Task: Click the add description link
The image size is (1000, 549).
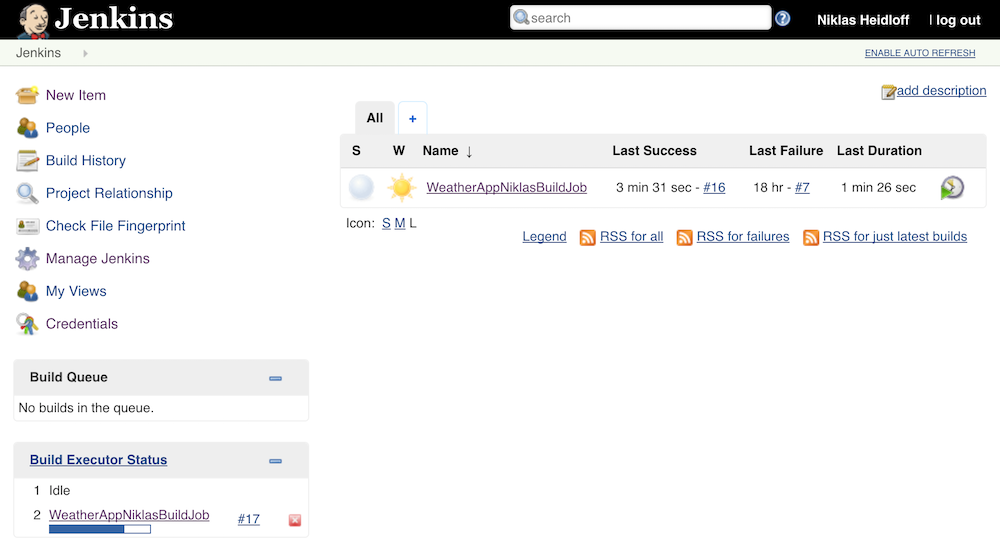Action: (x=941, y=91)
